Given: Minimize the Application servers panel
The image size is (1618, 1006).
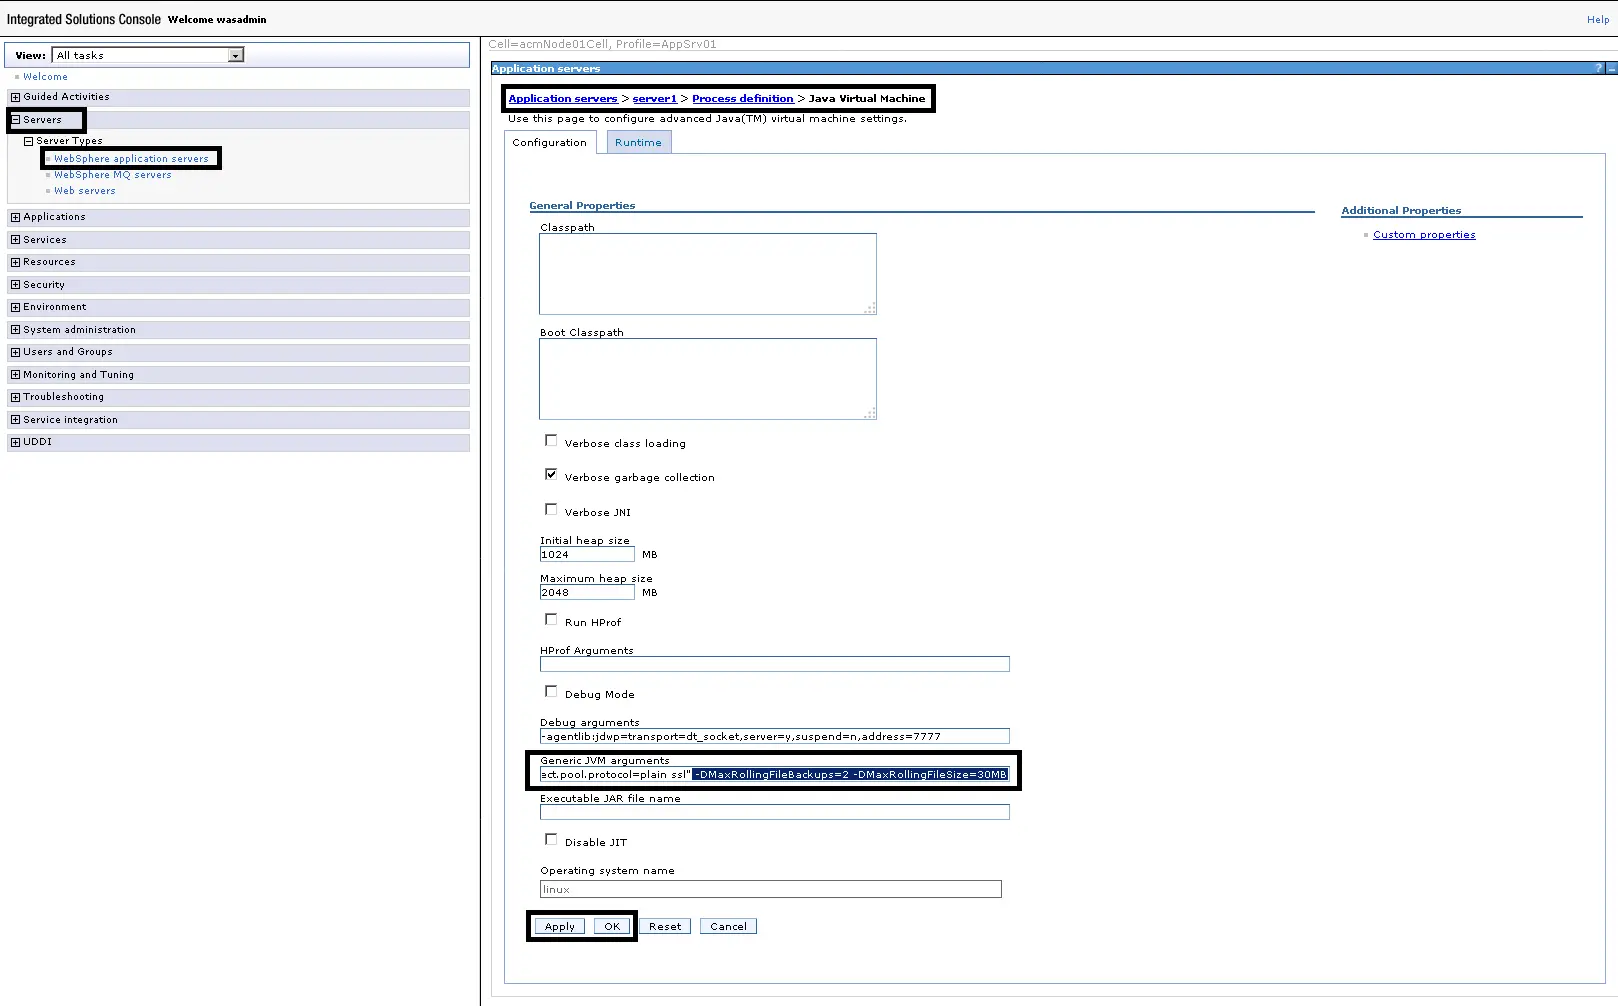Looking at the screenshot, I should [1610, 68].
